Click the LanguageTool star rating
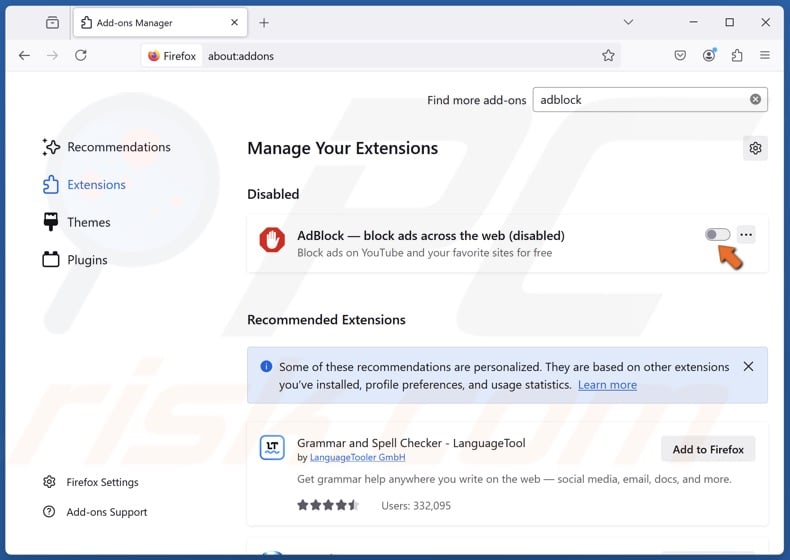This screenshot has width=790, height=560. point(327,505)
